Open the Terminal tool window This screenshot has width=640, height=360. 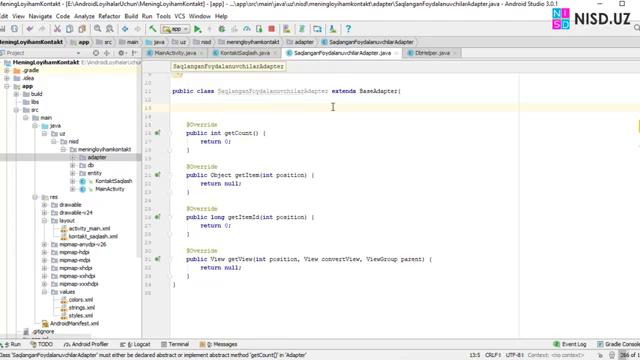click(x=175, y=344)
